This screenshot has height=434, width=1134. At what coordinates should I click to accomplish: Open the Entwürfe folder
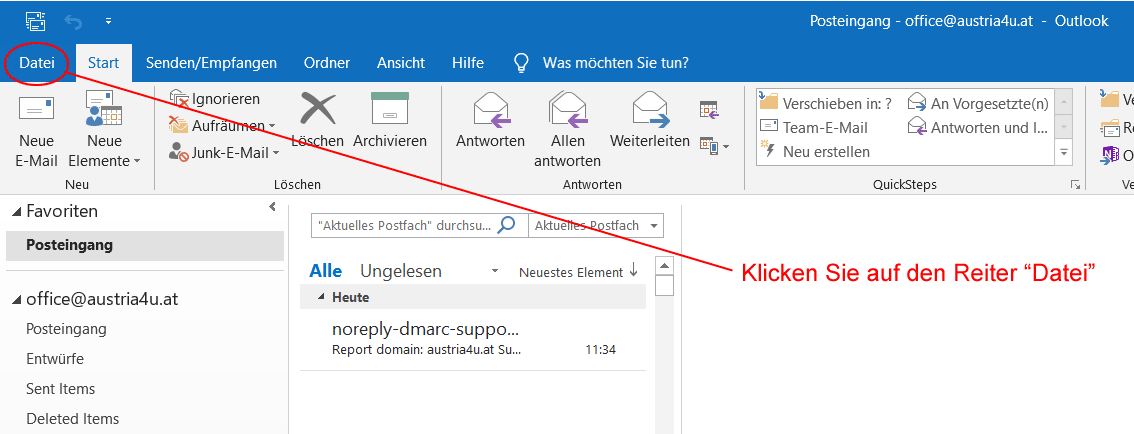pos(55,359)
